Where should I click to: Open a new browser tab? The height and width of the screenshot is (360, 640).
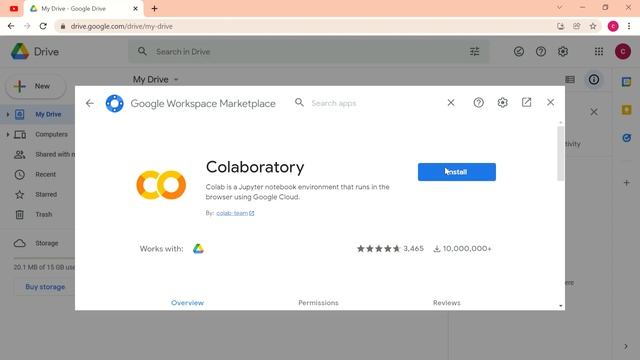tap(154, 8)
